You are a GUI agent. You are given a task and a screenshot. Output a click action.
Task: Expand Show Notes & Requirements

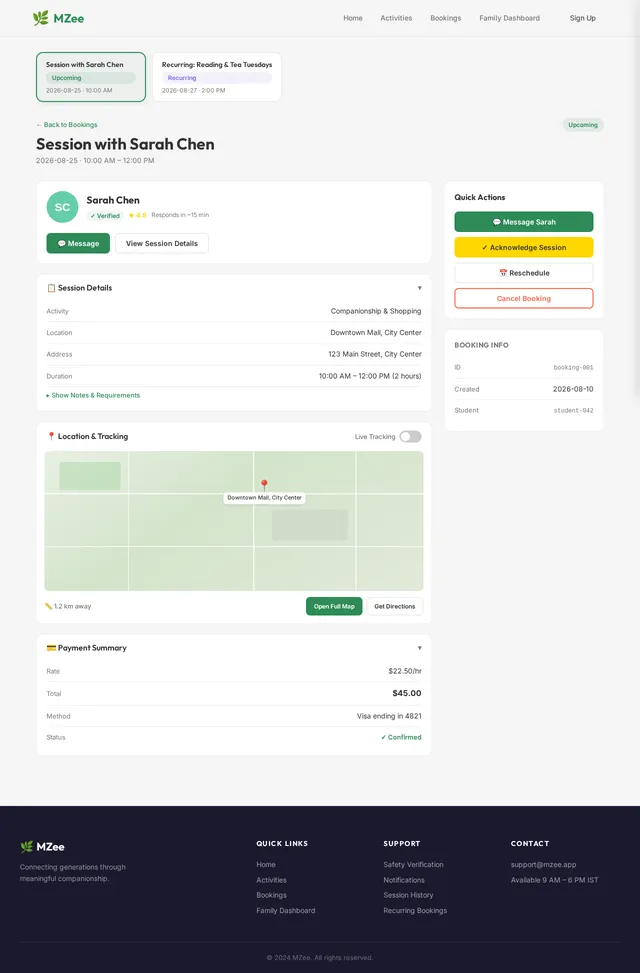pos(93,395)
